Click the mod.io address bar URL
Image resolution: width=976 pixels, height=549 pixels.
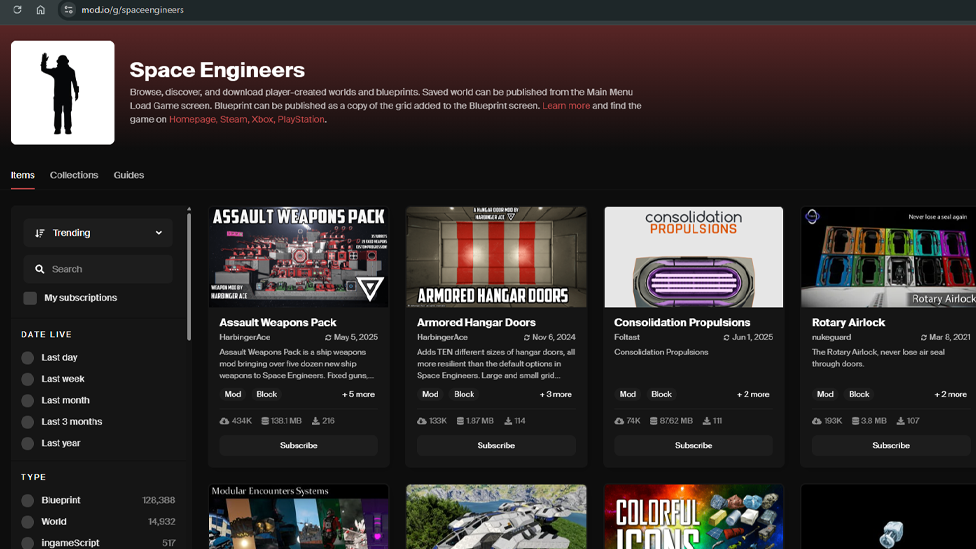coord(133,10)
